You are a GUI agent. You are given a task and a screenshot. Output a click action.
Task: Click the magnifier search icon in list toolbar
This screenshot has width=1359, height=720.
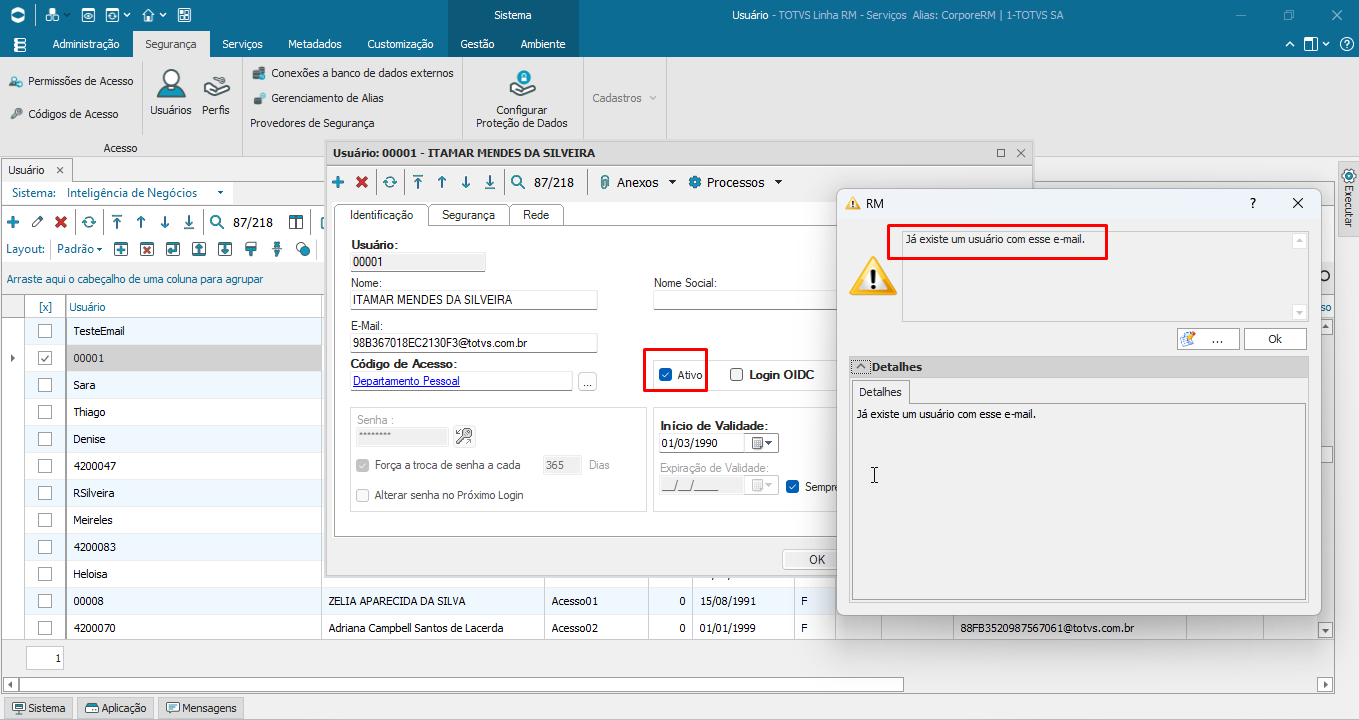click(x=216, y=222)
